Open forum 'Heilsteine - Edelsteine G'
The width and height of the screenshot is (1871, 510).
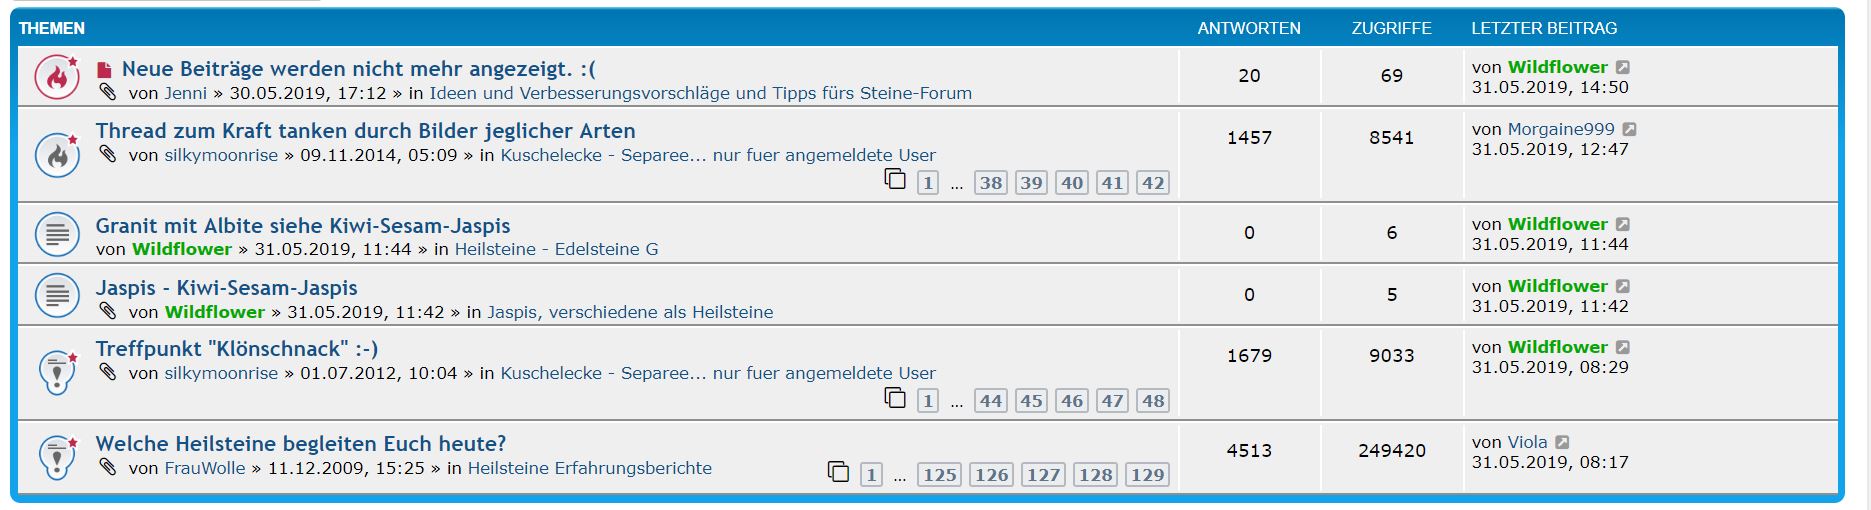pos(556,249)
